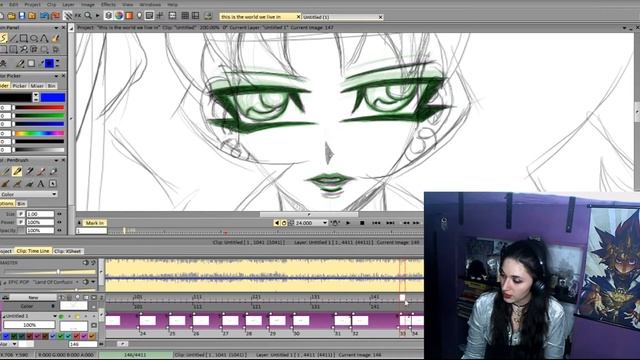The width and height of the screenshot is (640, 360).
Task: Toggle pressure button next to Power
Action: (21, 222)
